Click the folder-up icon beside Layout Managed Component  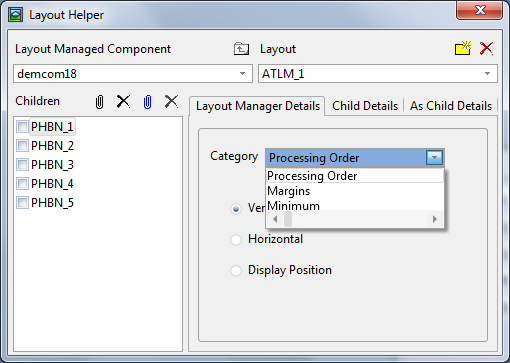(x=241, y=49)
